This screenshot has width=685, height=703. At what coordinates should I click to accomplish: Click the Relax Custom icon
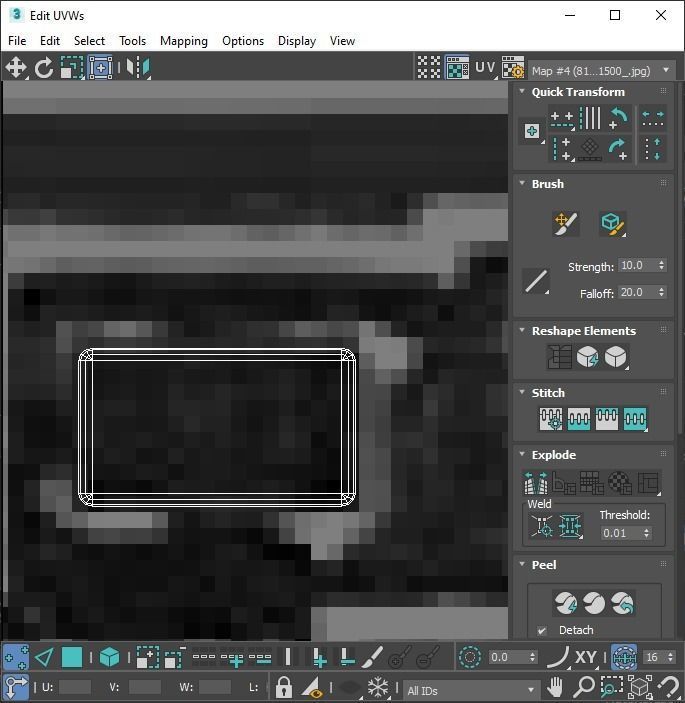[616, 357]
